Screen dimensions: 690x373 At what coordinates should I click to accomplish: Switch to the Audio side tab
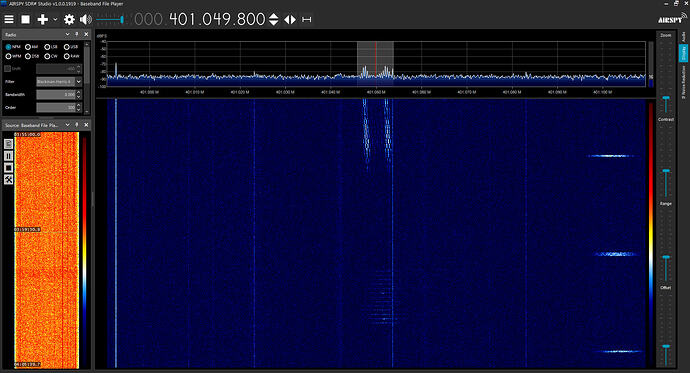tap(683, 37)
